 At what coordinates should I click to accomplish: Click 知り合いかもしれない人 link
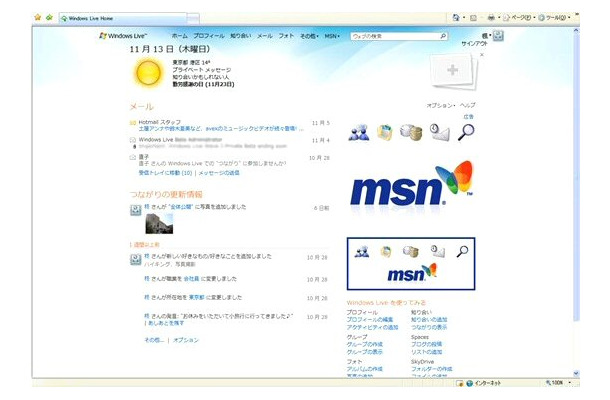pyautogui.click(x=201, y=77)
